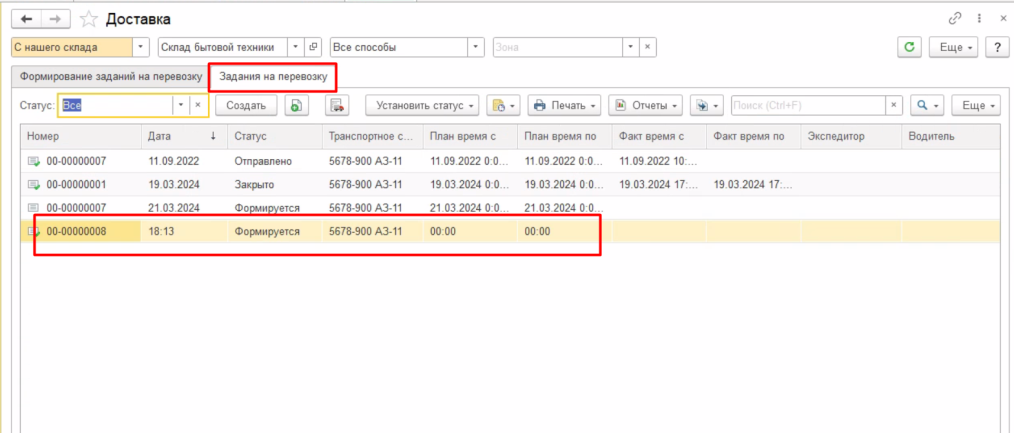
Task: Clear the Зона field
Action: (648, 47)
